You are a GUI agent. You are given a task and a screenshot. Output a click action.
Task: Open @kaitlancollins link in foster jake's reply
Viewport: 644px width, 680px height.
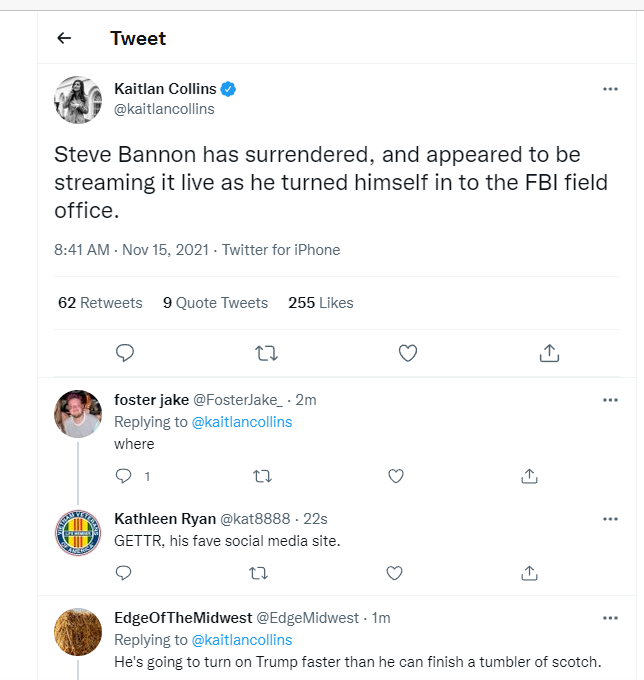pos(242,422)
